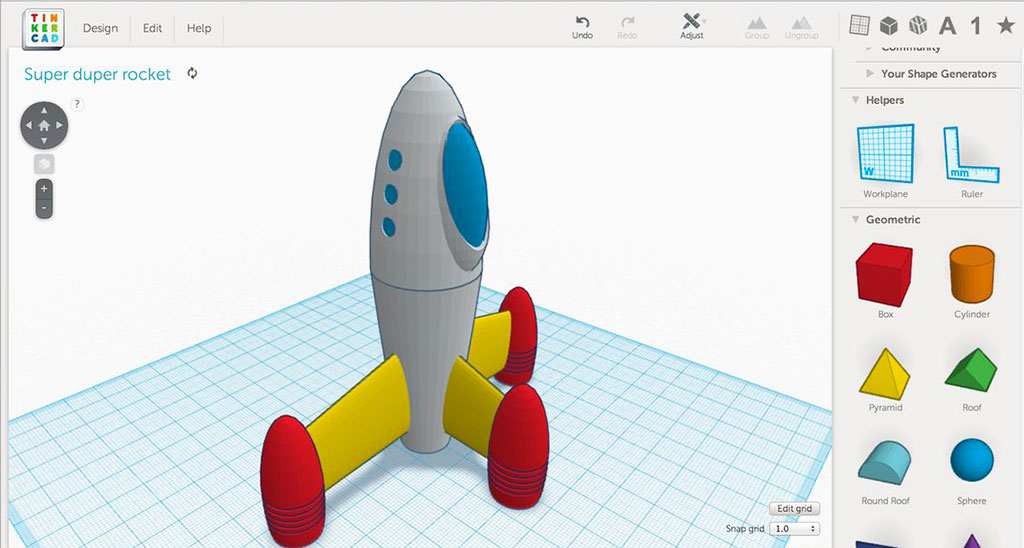Image resolution: width=1024 pixels, height=548 pixels.
Task: Rotate view left with left arrow
Action: [x=28, y=125]
